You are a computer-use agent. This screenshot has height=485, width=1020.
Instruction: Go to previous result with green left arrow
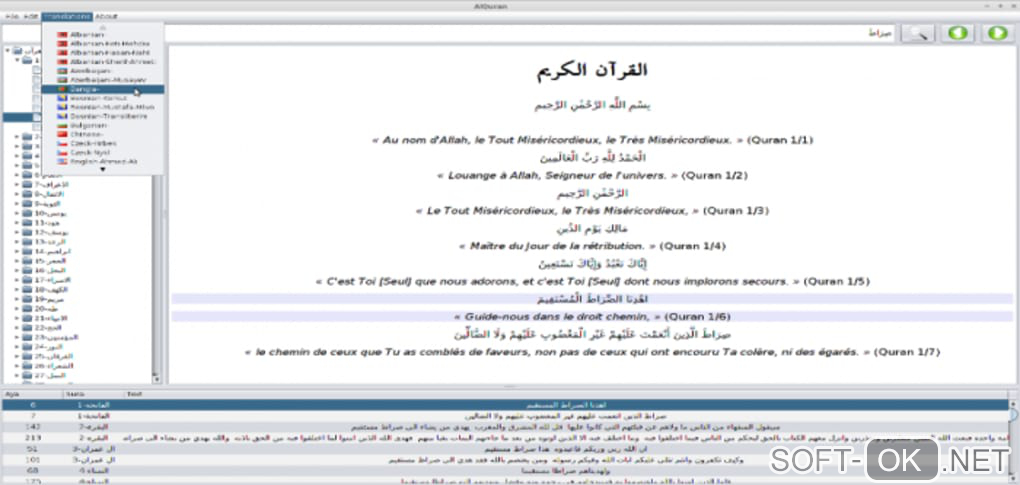pos(958,34)
